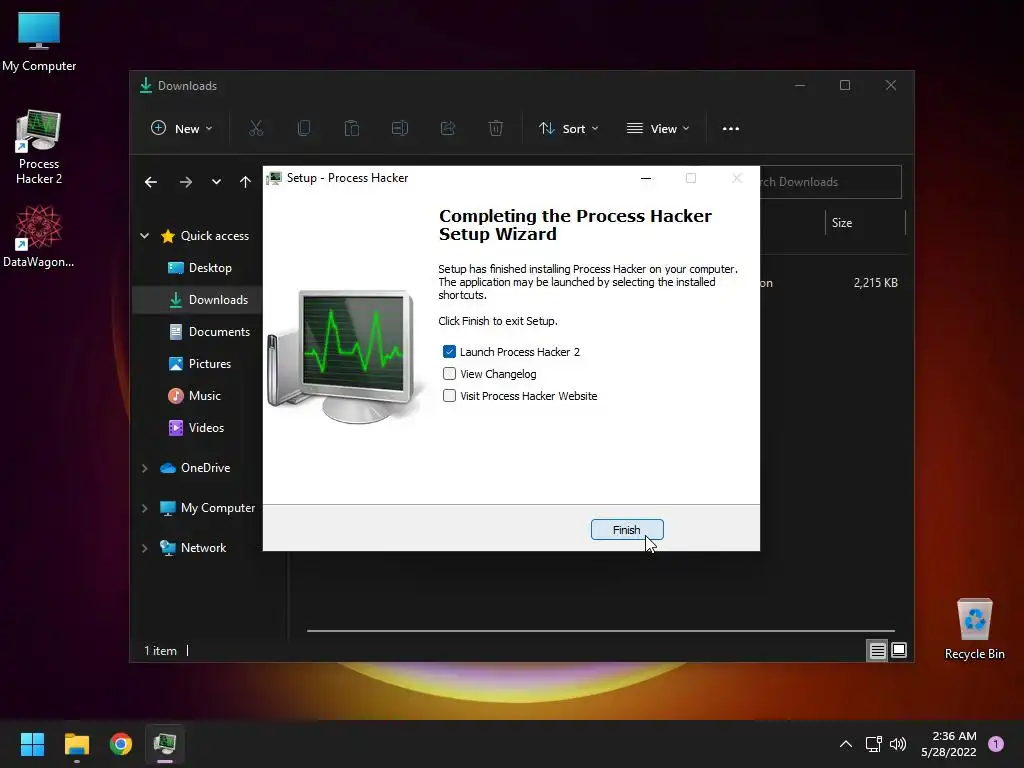Open the New menu in Downloads window
The width and height of the screenshot is (1024, 768).
182,129
